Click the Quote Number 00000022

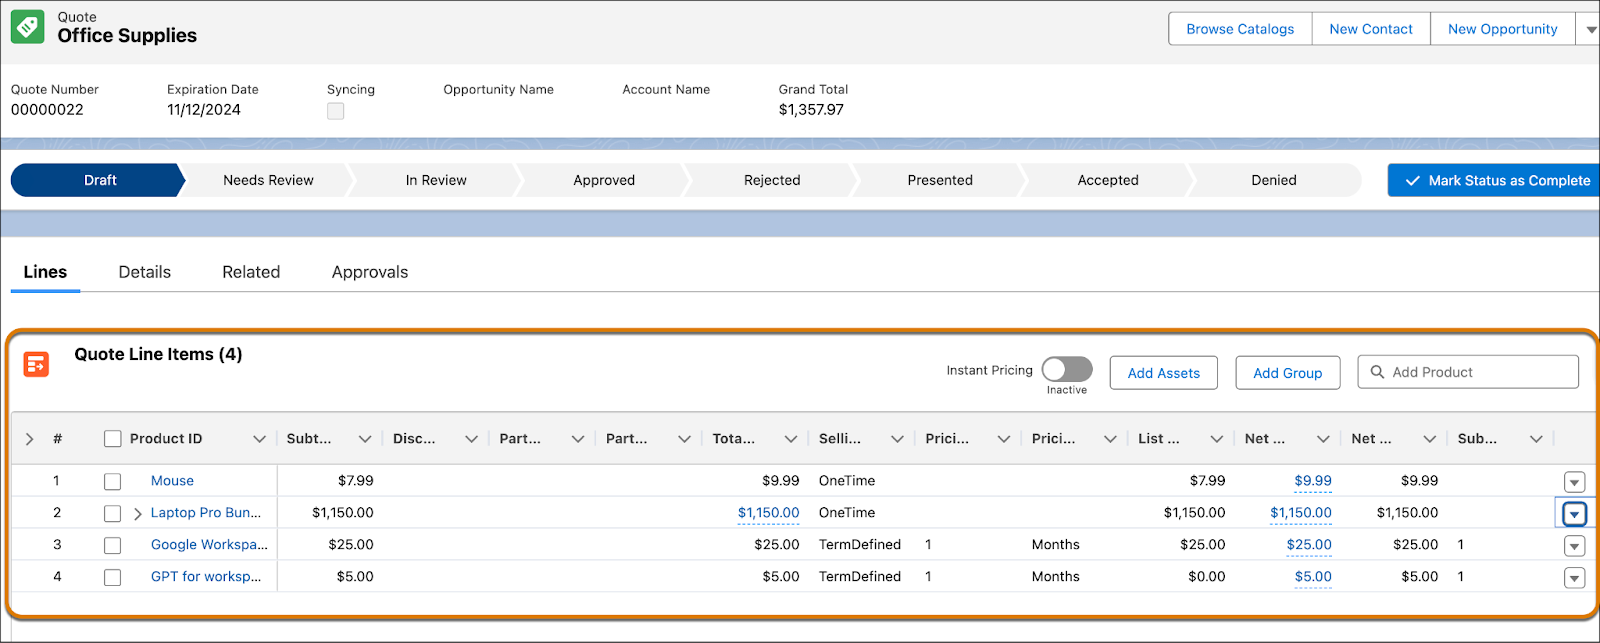pyautogui.click(x=47, y=110)
